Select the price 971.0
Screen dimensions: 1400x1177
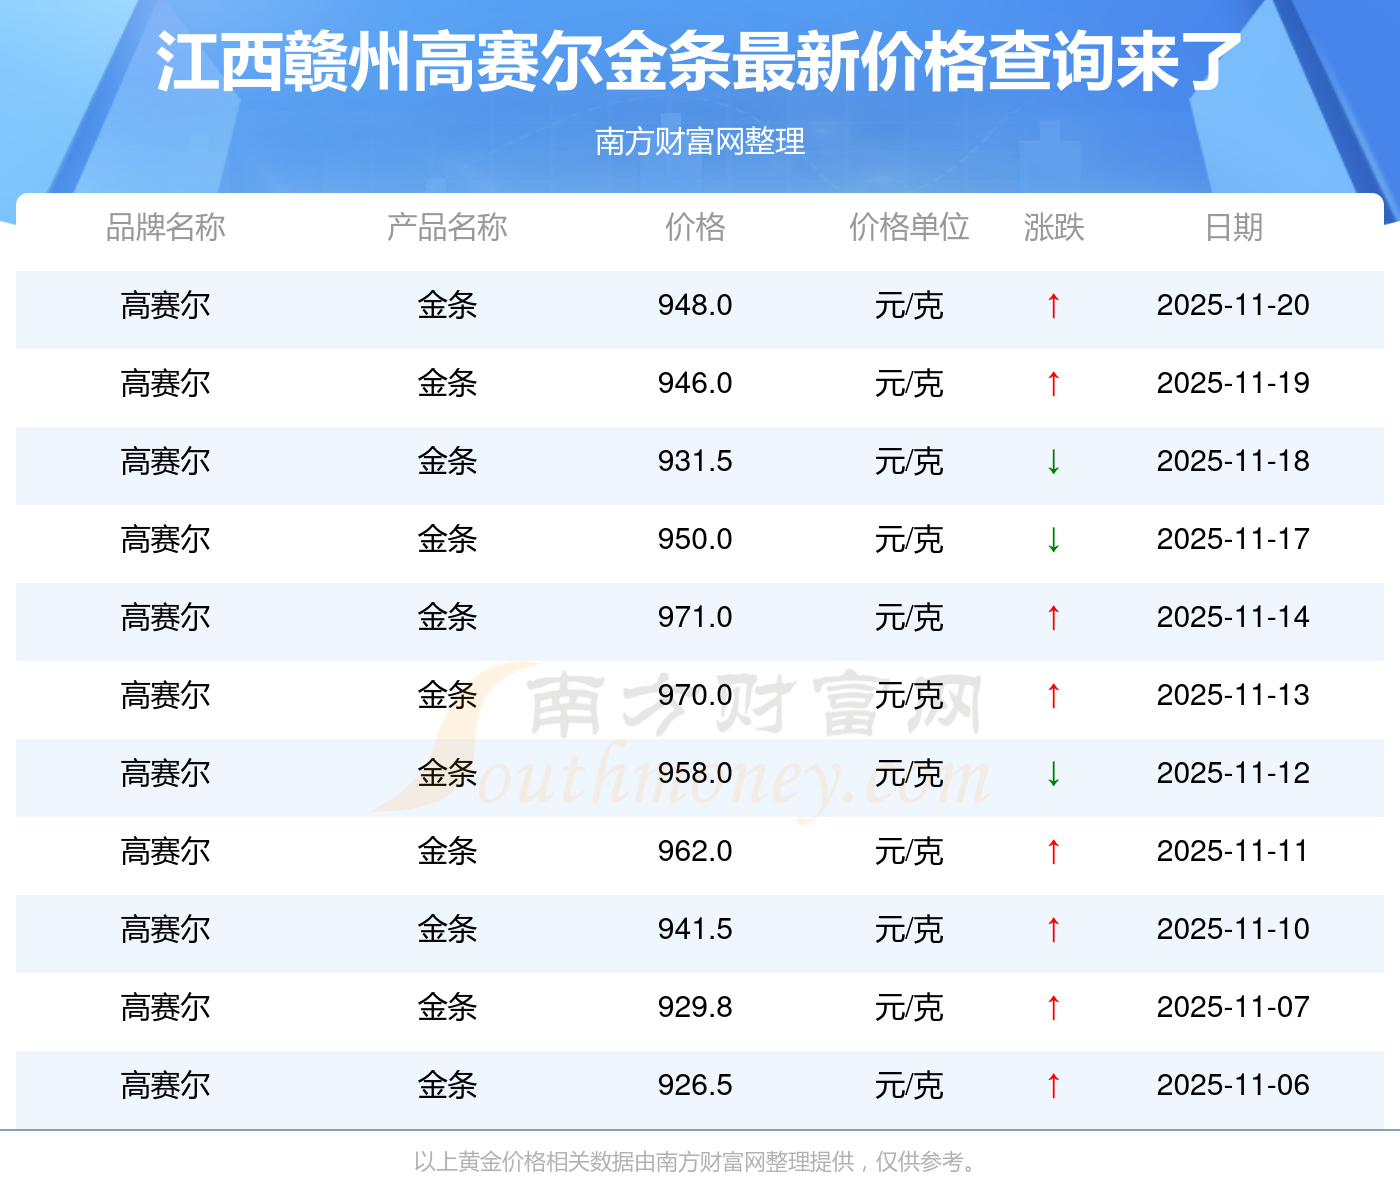[695, 617]
